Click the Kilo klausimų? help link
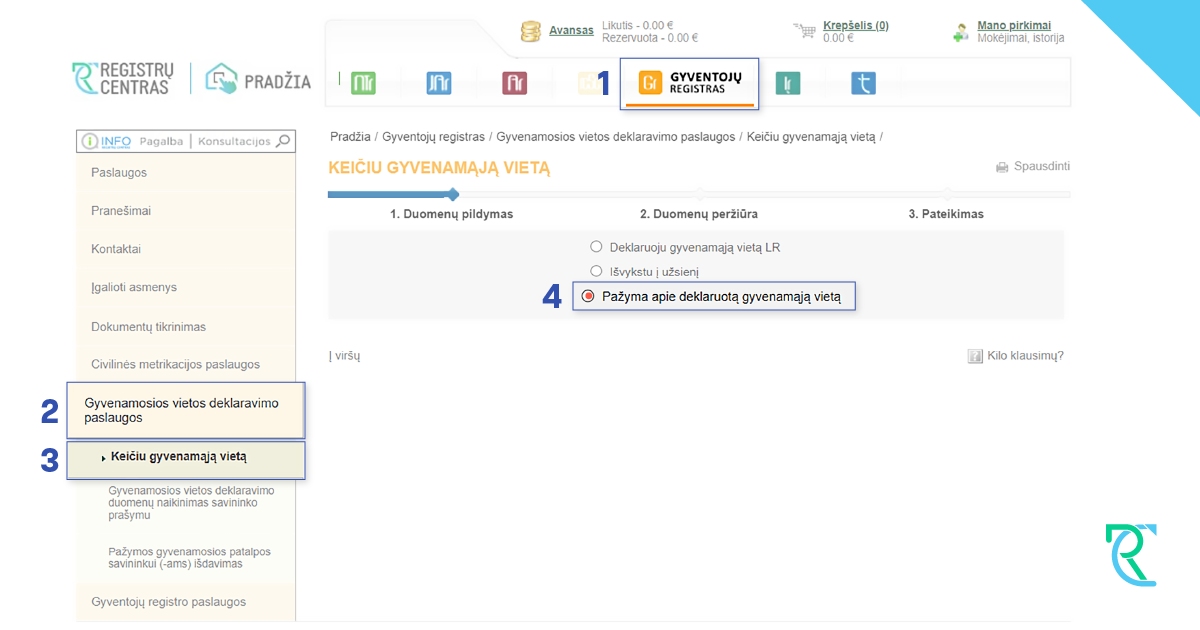The width and height of the screenshot is (1200, 630). [x=1016, y=355]
